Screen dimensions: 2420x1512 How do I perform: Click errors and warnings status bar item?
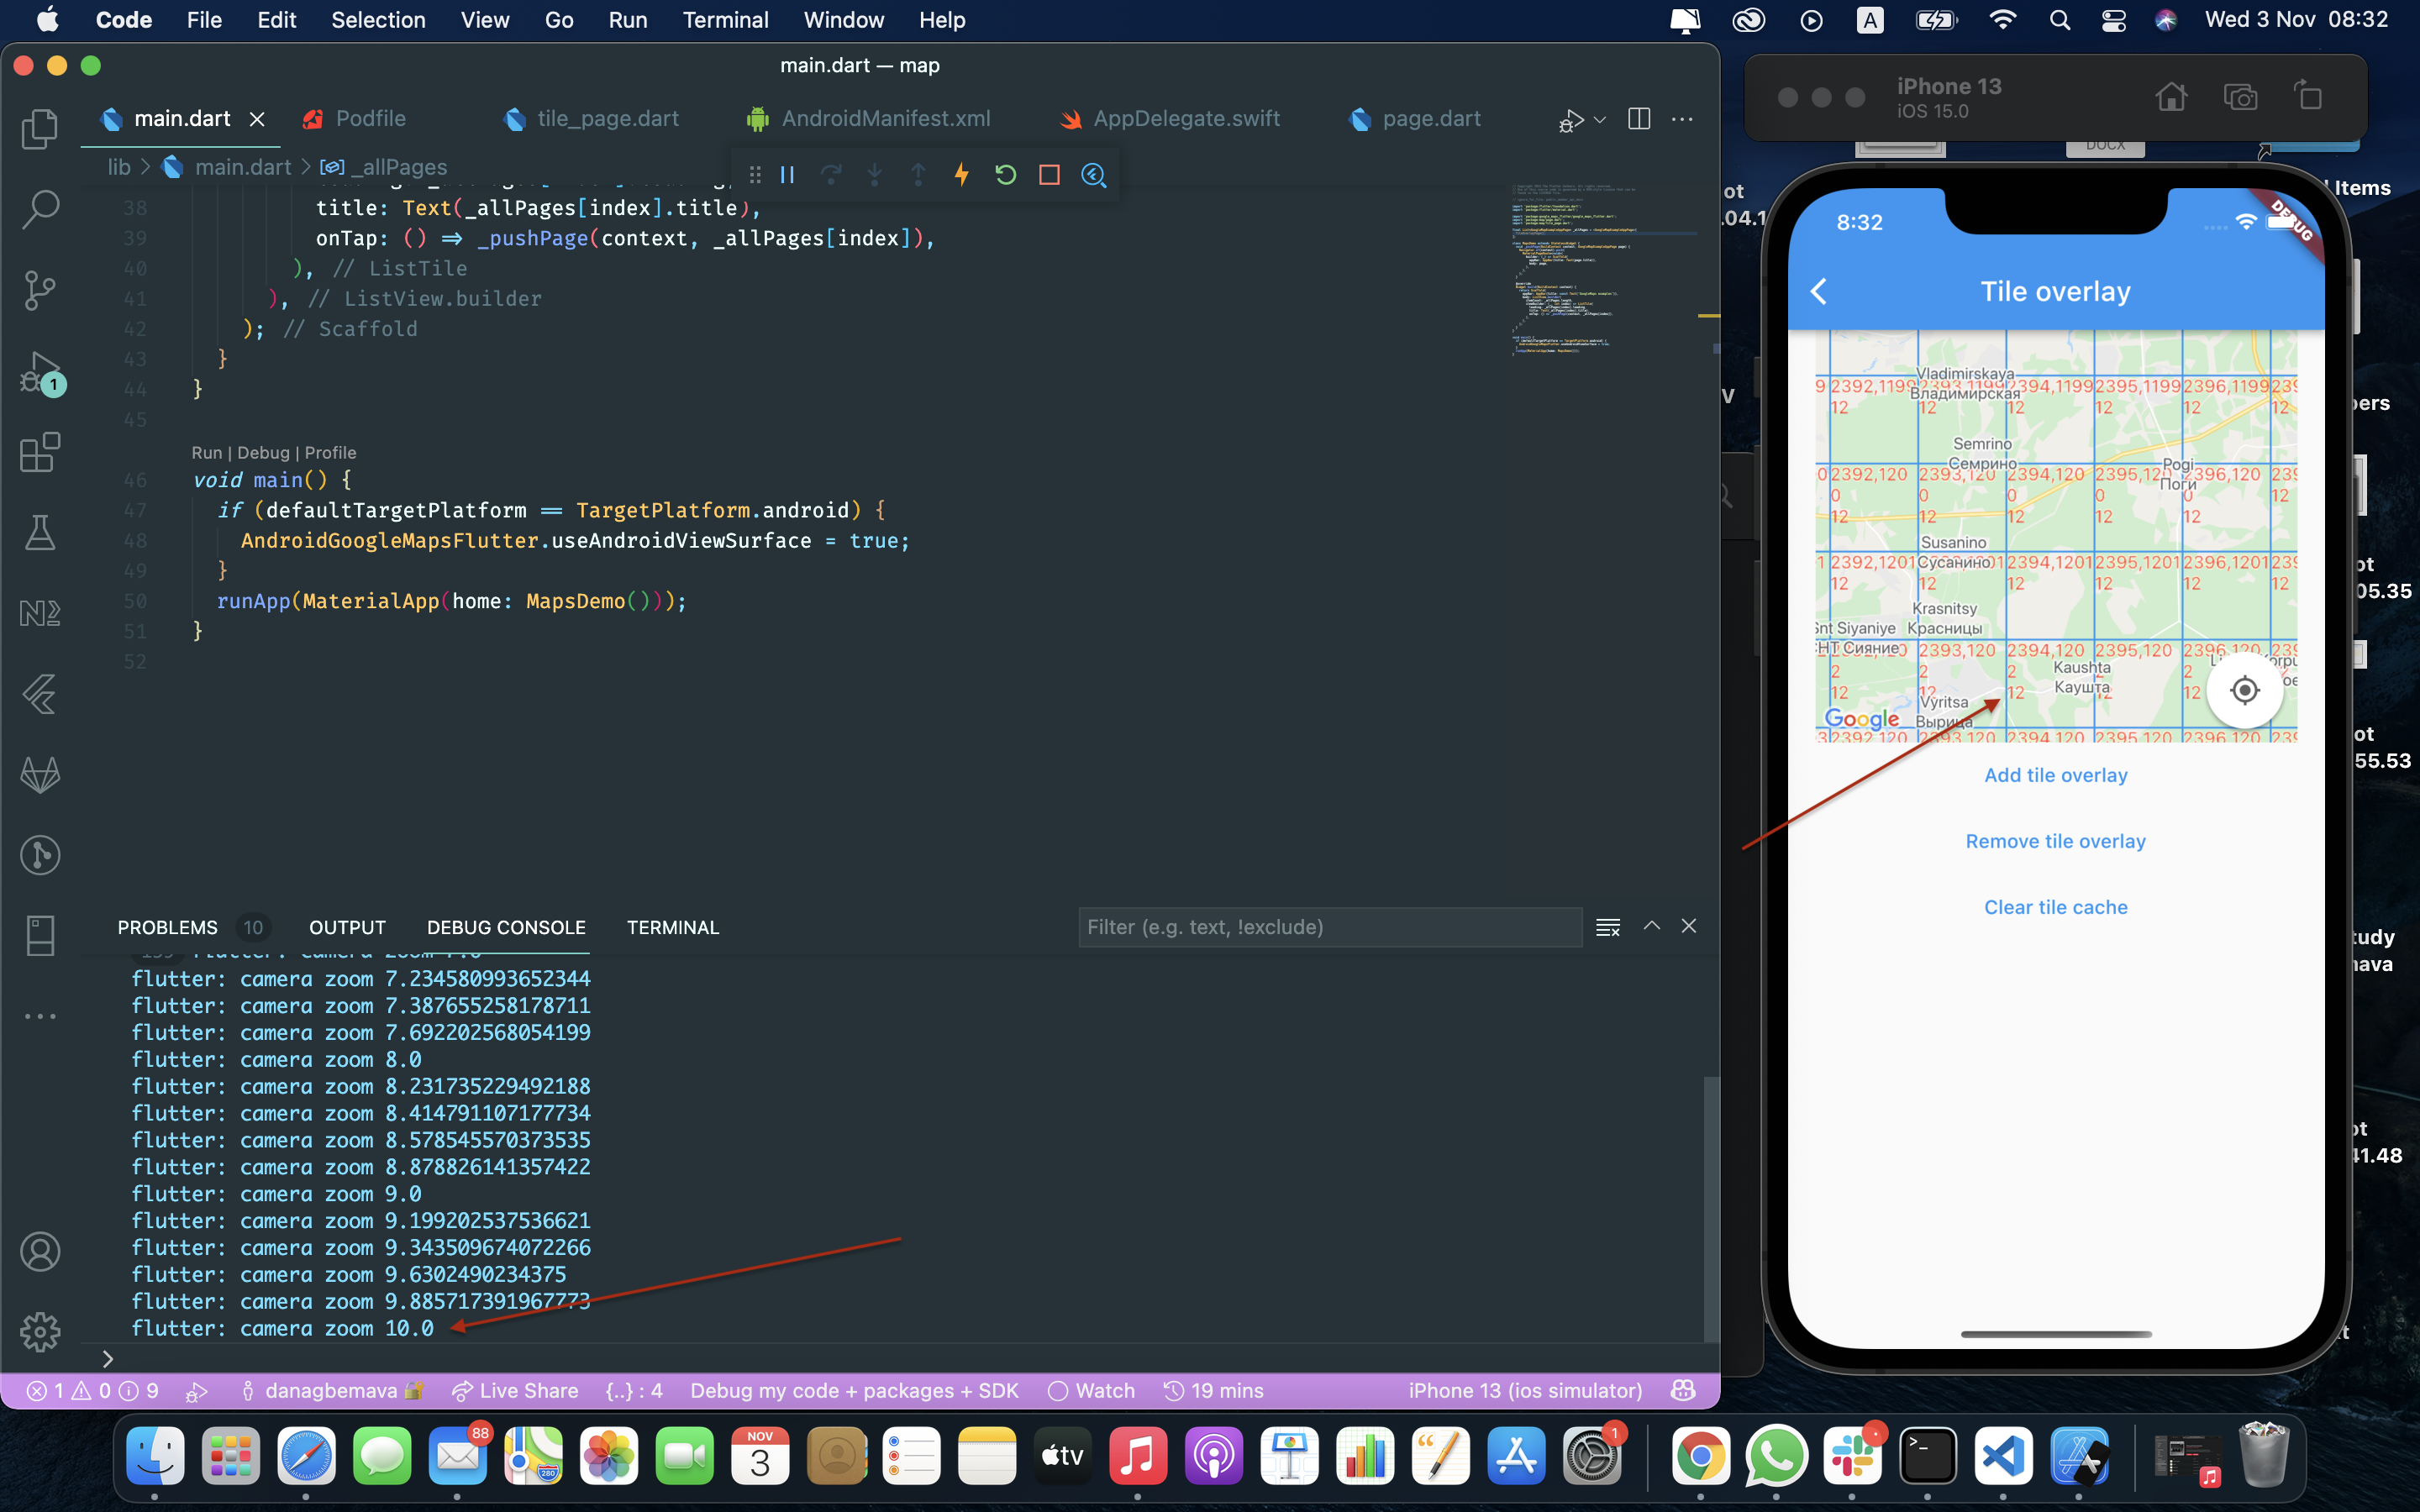click(92, 1390)
